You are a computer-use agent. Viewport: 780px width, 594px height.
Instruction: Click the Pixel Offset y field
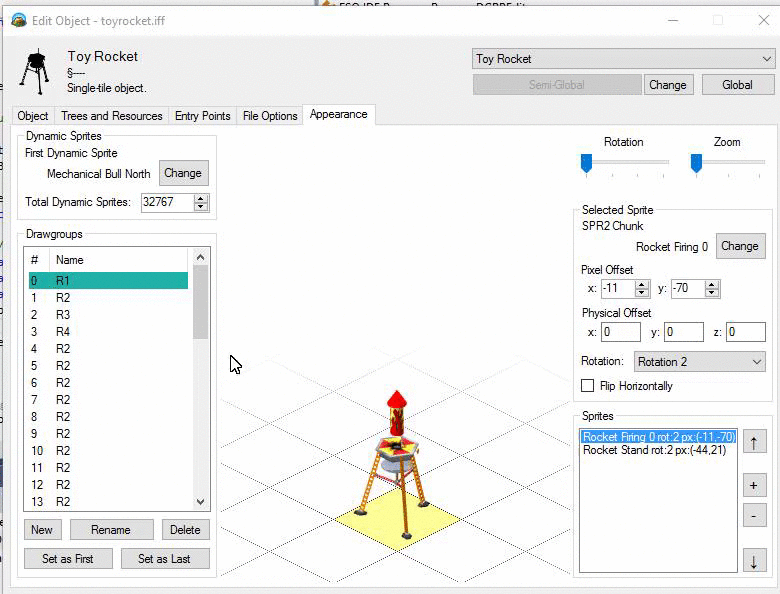(688, 289)
